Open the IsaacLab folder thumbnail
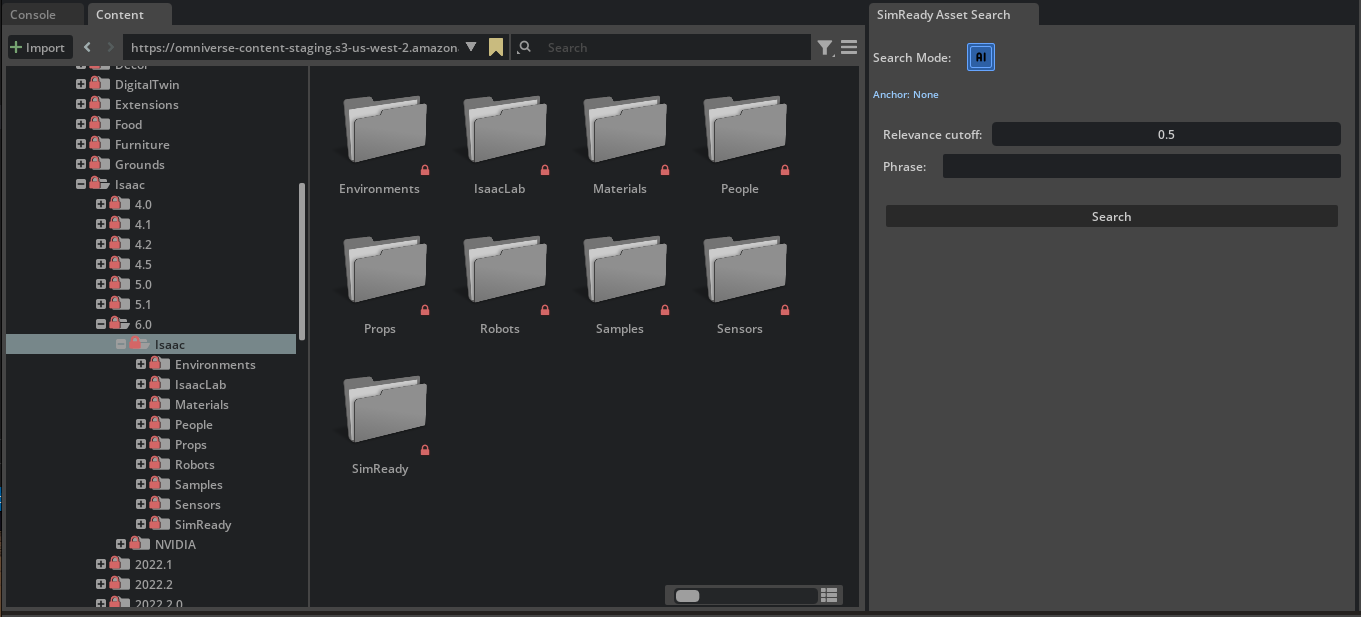1361x617 pixels. [505, 130]
